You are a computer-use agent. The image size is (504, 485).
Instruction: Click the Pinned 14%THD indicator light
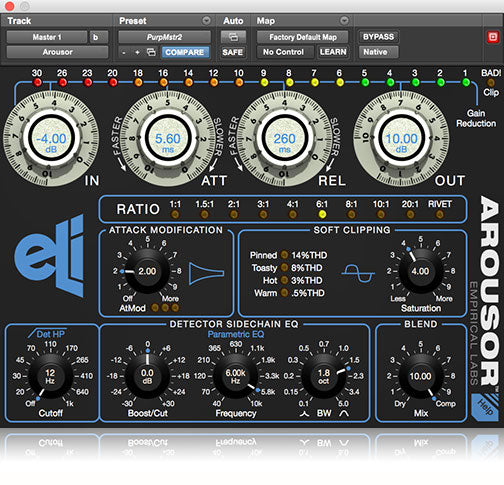click(x=284, y=255)
